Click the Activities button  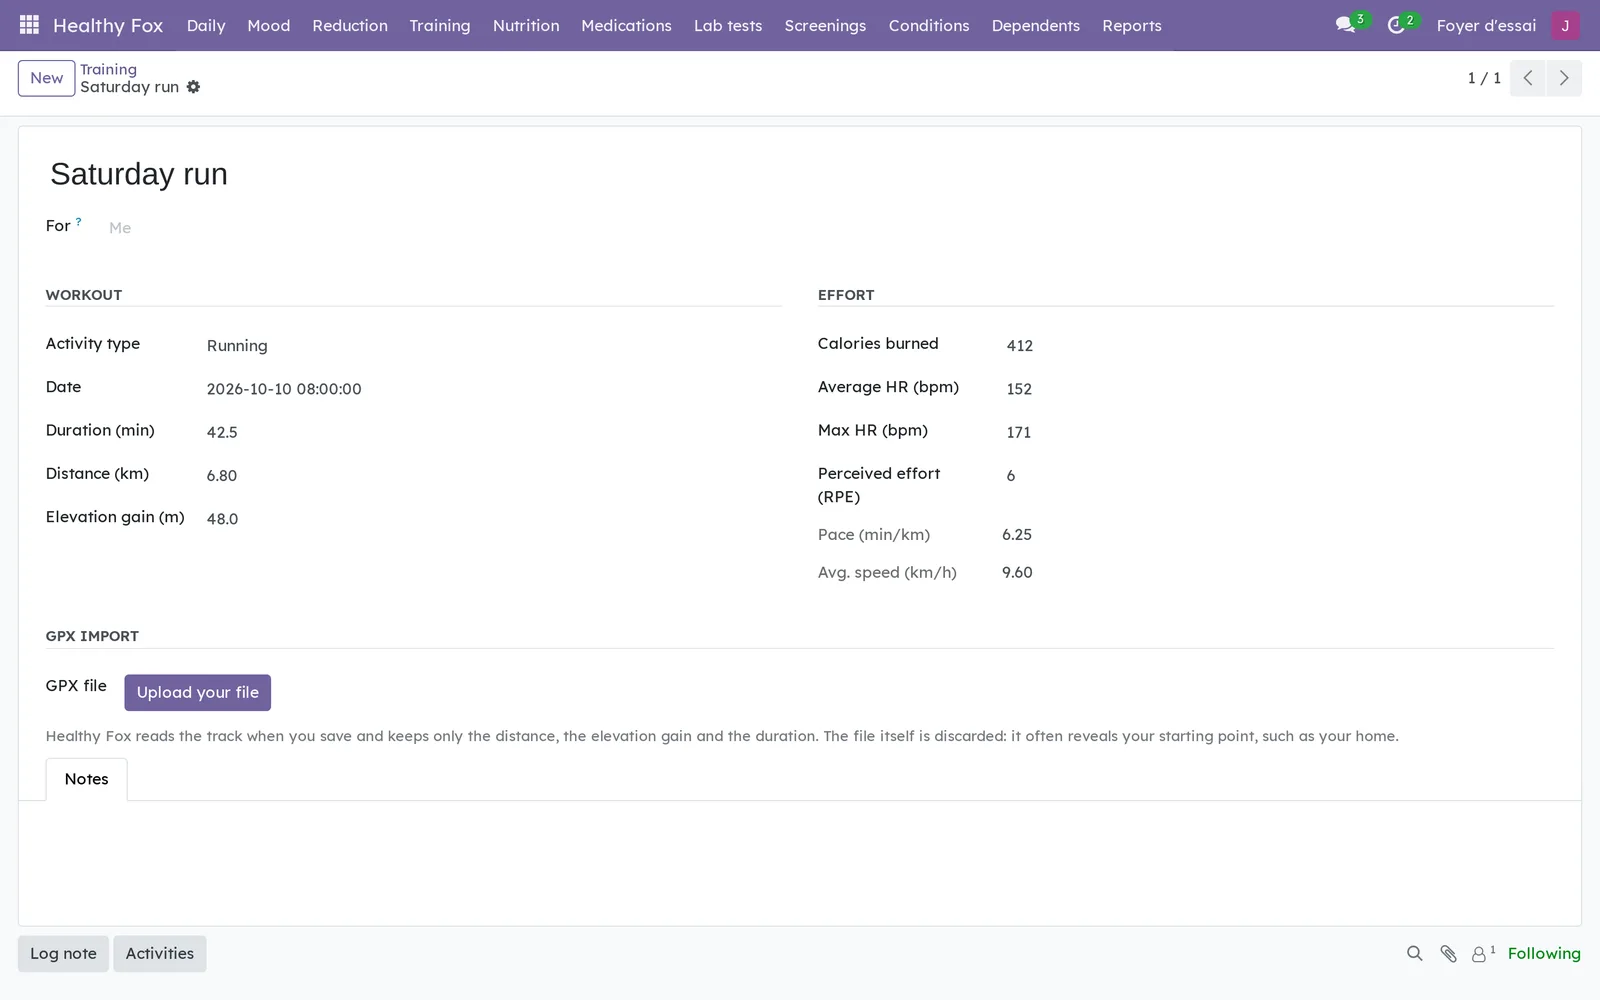pyautogui.click(x=160, y=954)
